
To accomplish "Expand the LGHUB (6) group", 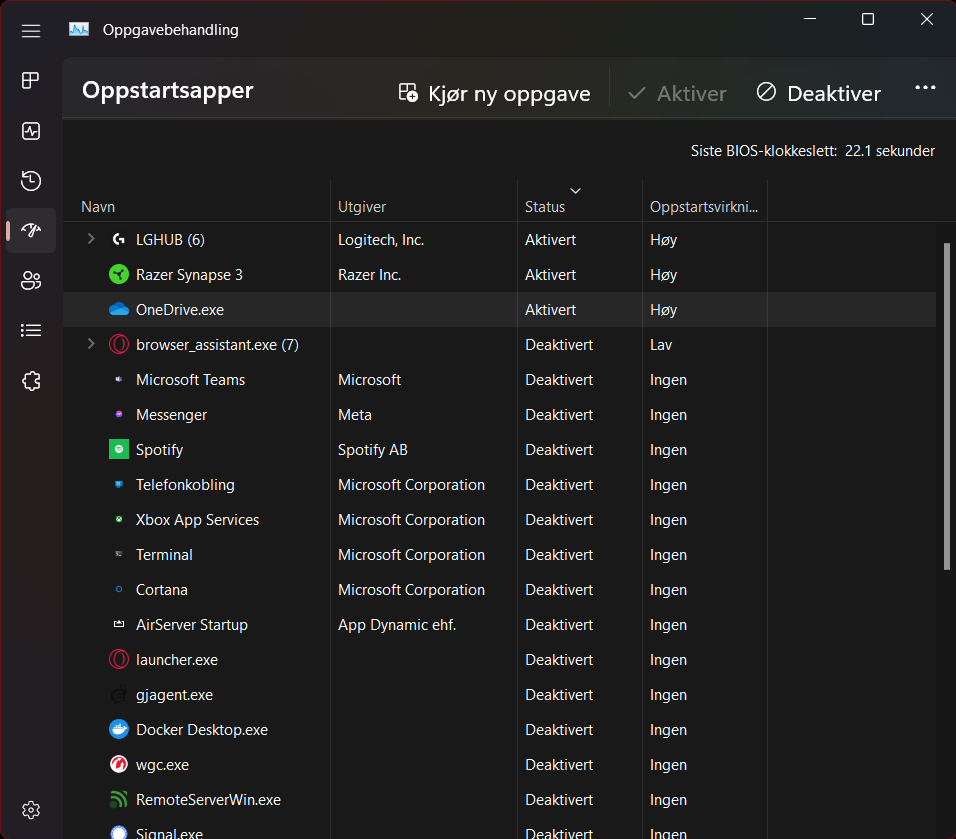I will (91, 239).
